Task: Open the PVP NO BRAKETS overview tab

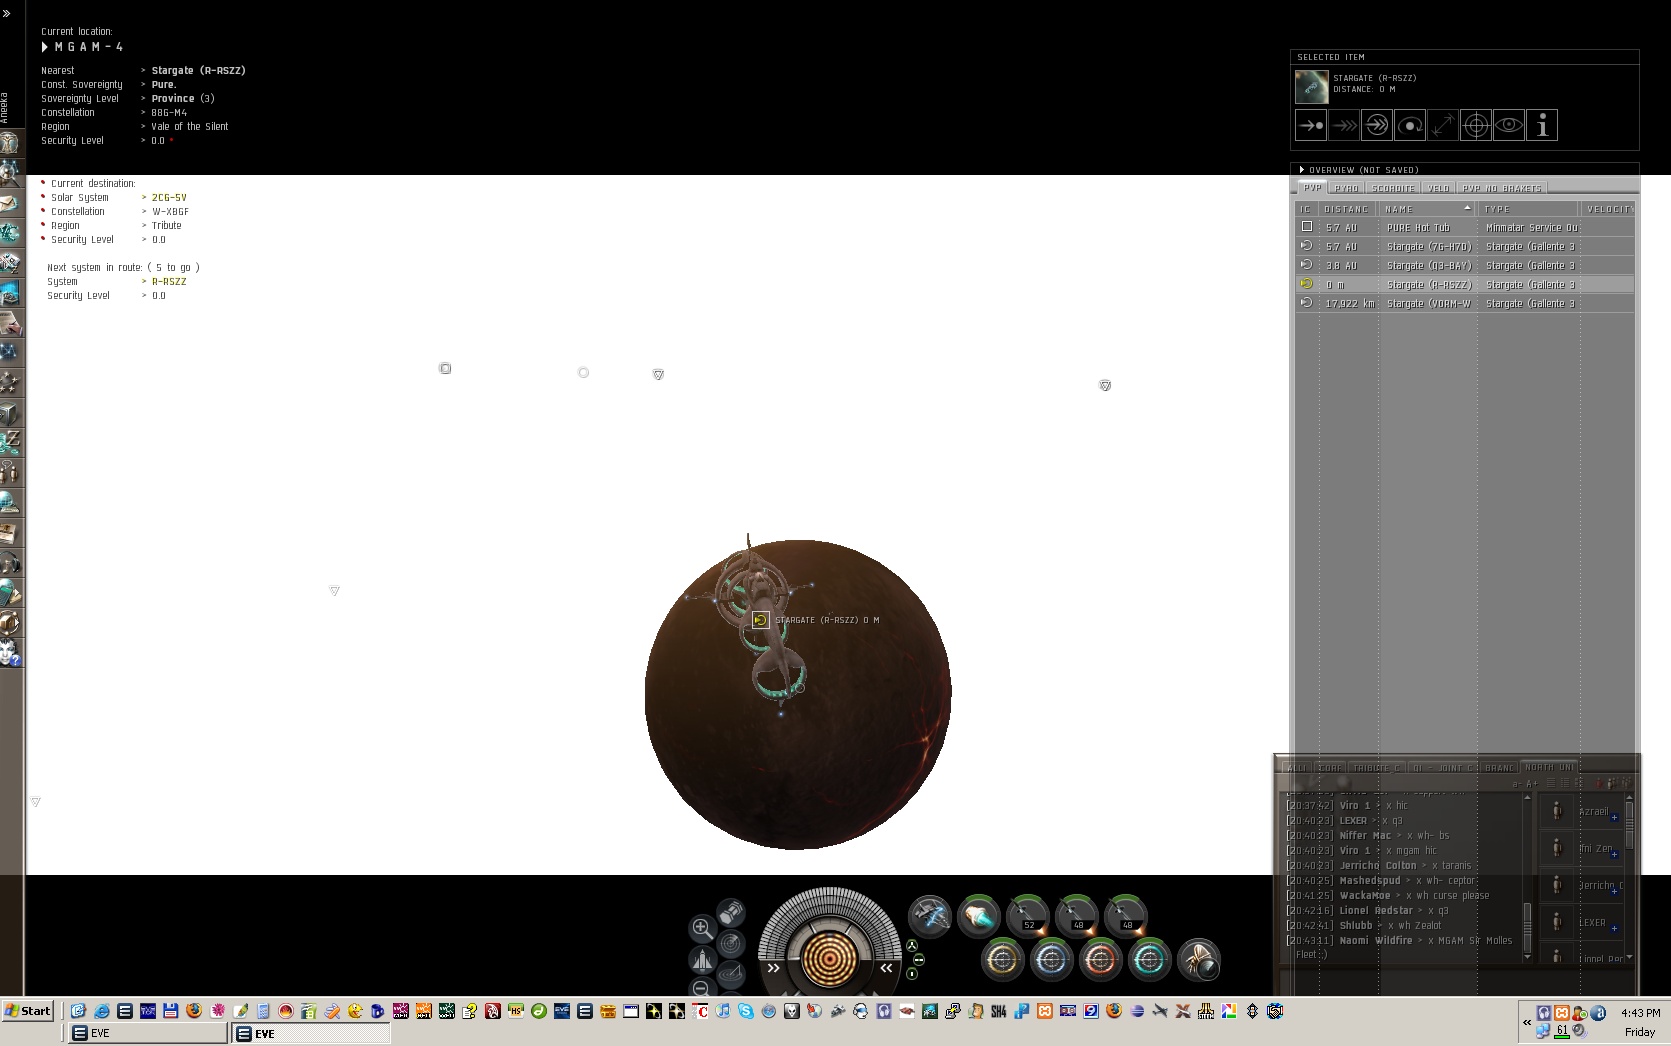Action: [x=1502, y=188]
